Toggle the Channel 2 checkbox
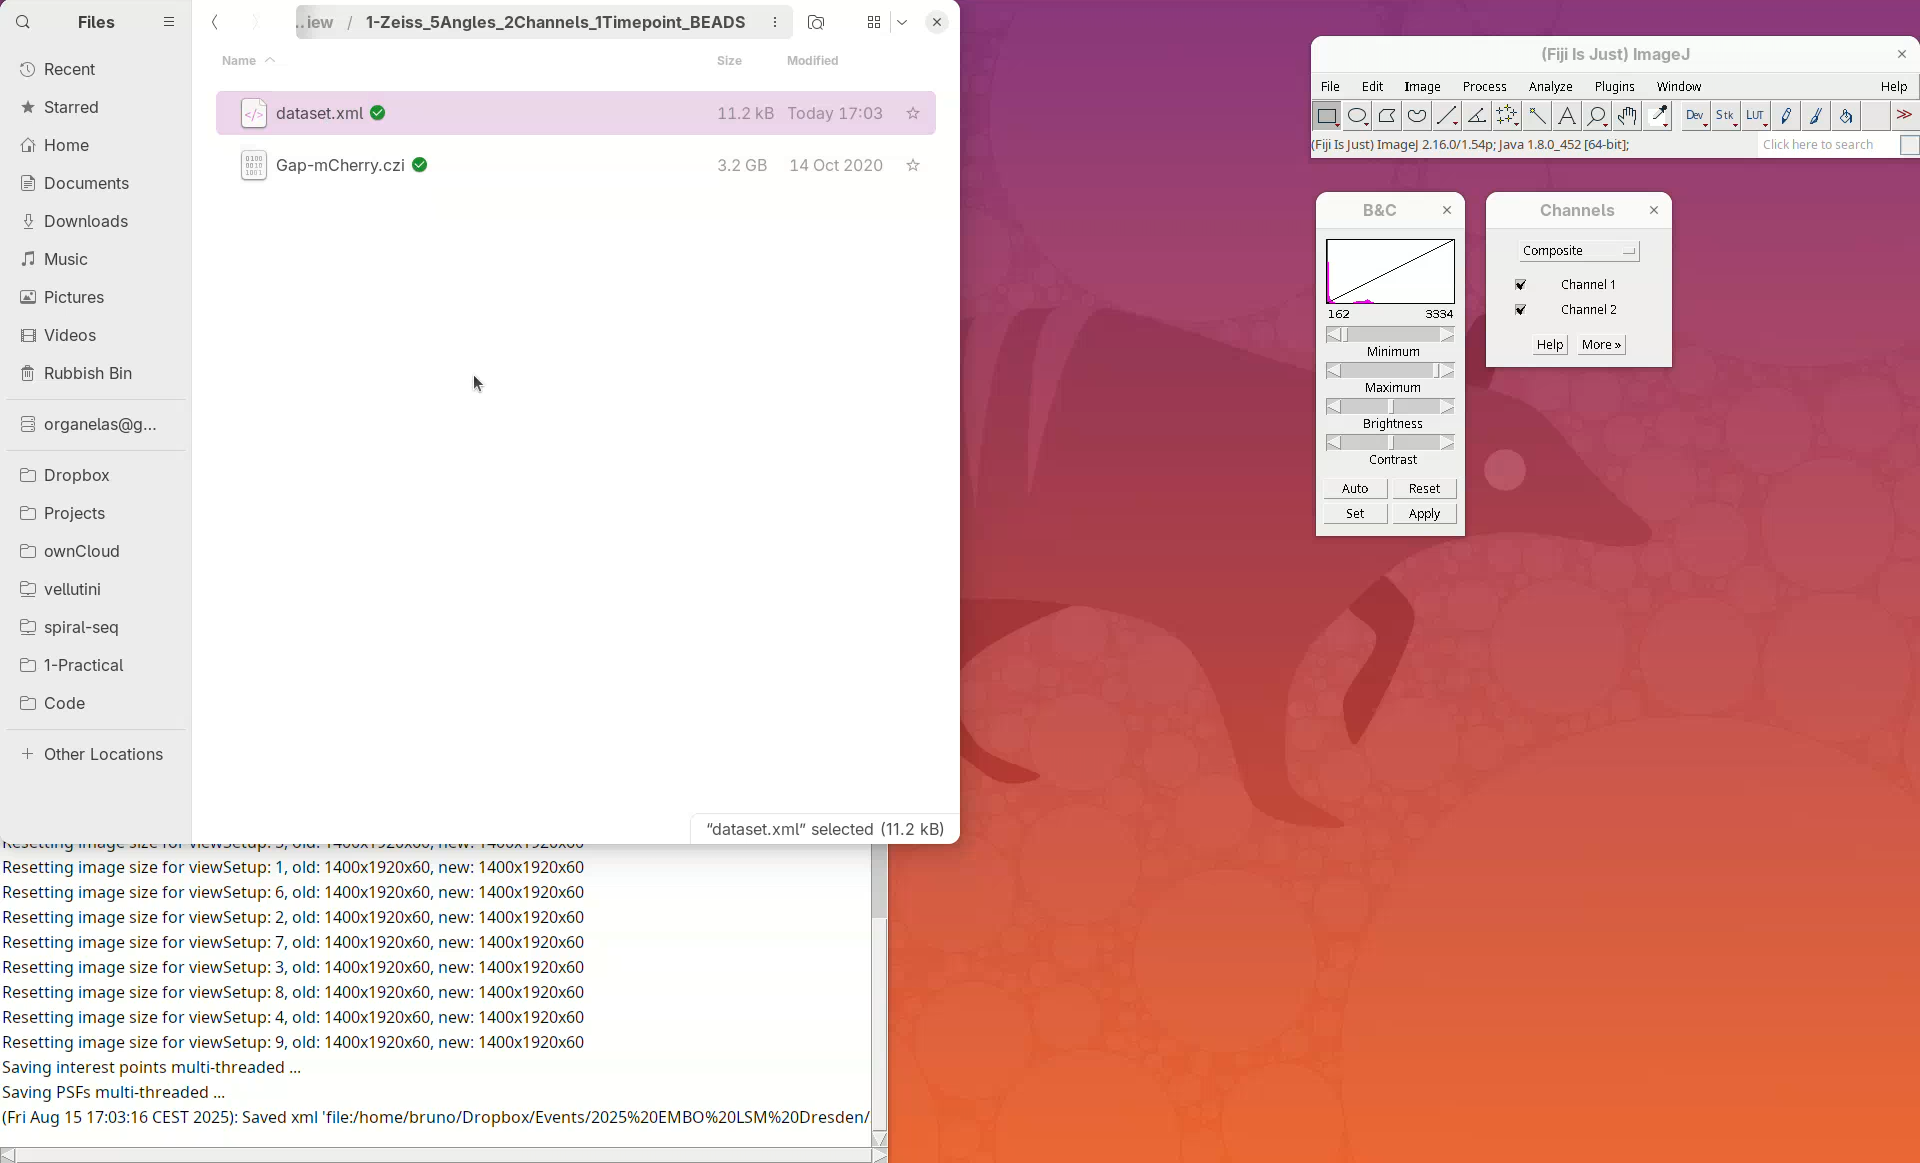This screenshot has width=1920, height=1163. click(1521, 310)
